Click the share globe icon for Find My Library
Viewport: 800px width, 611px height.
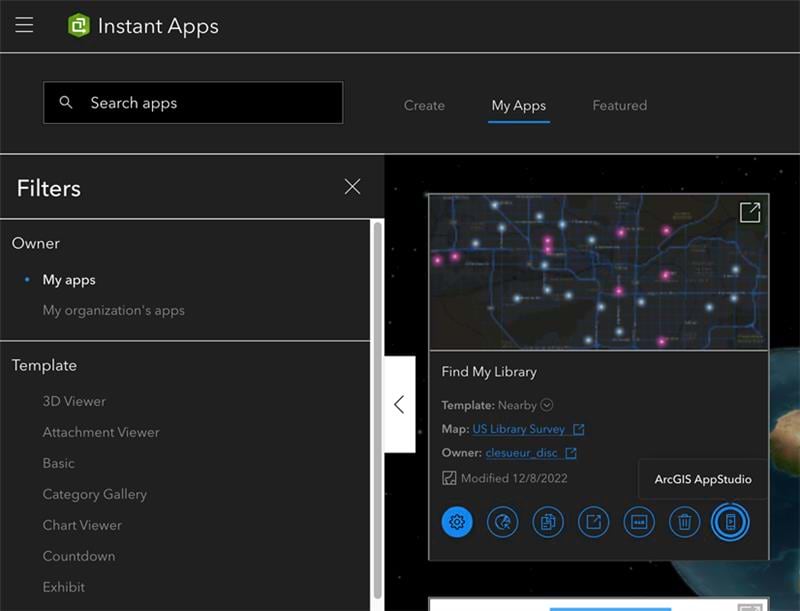coord(503,522)
